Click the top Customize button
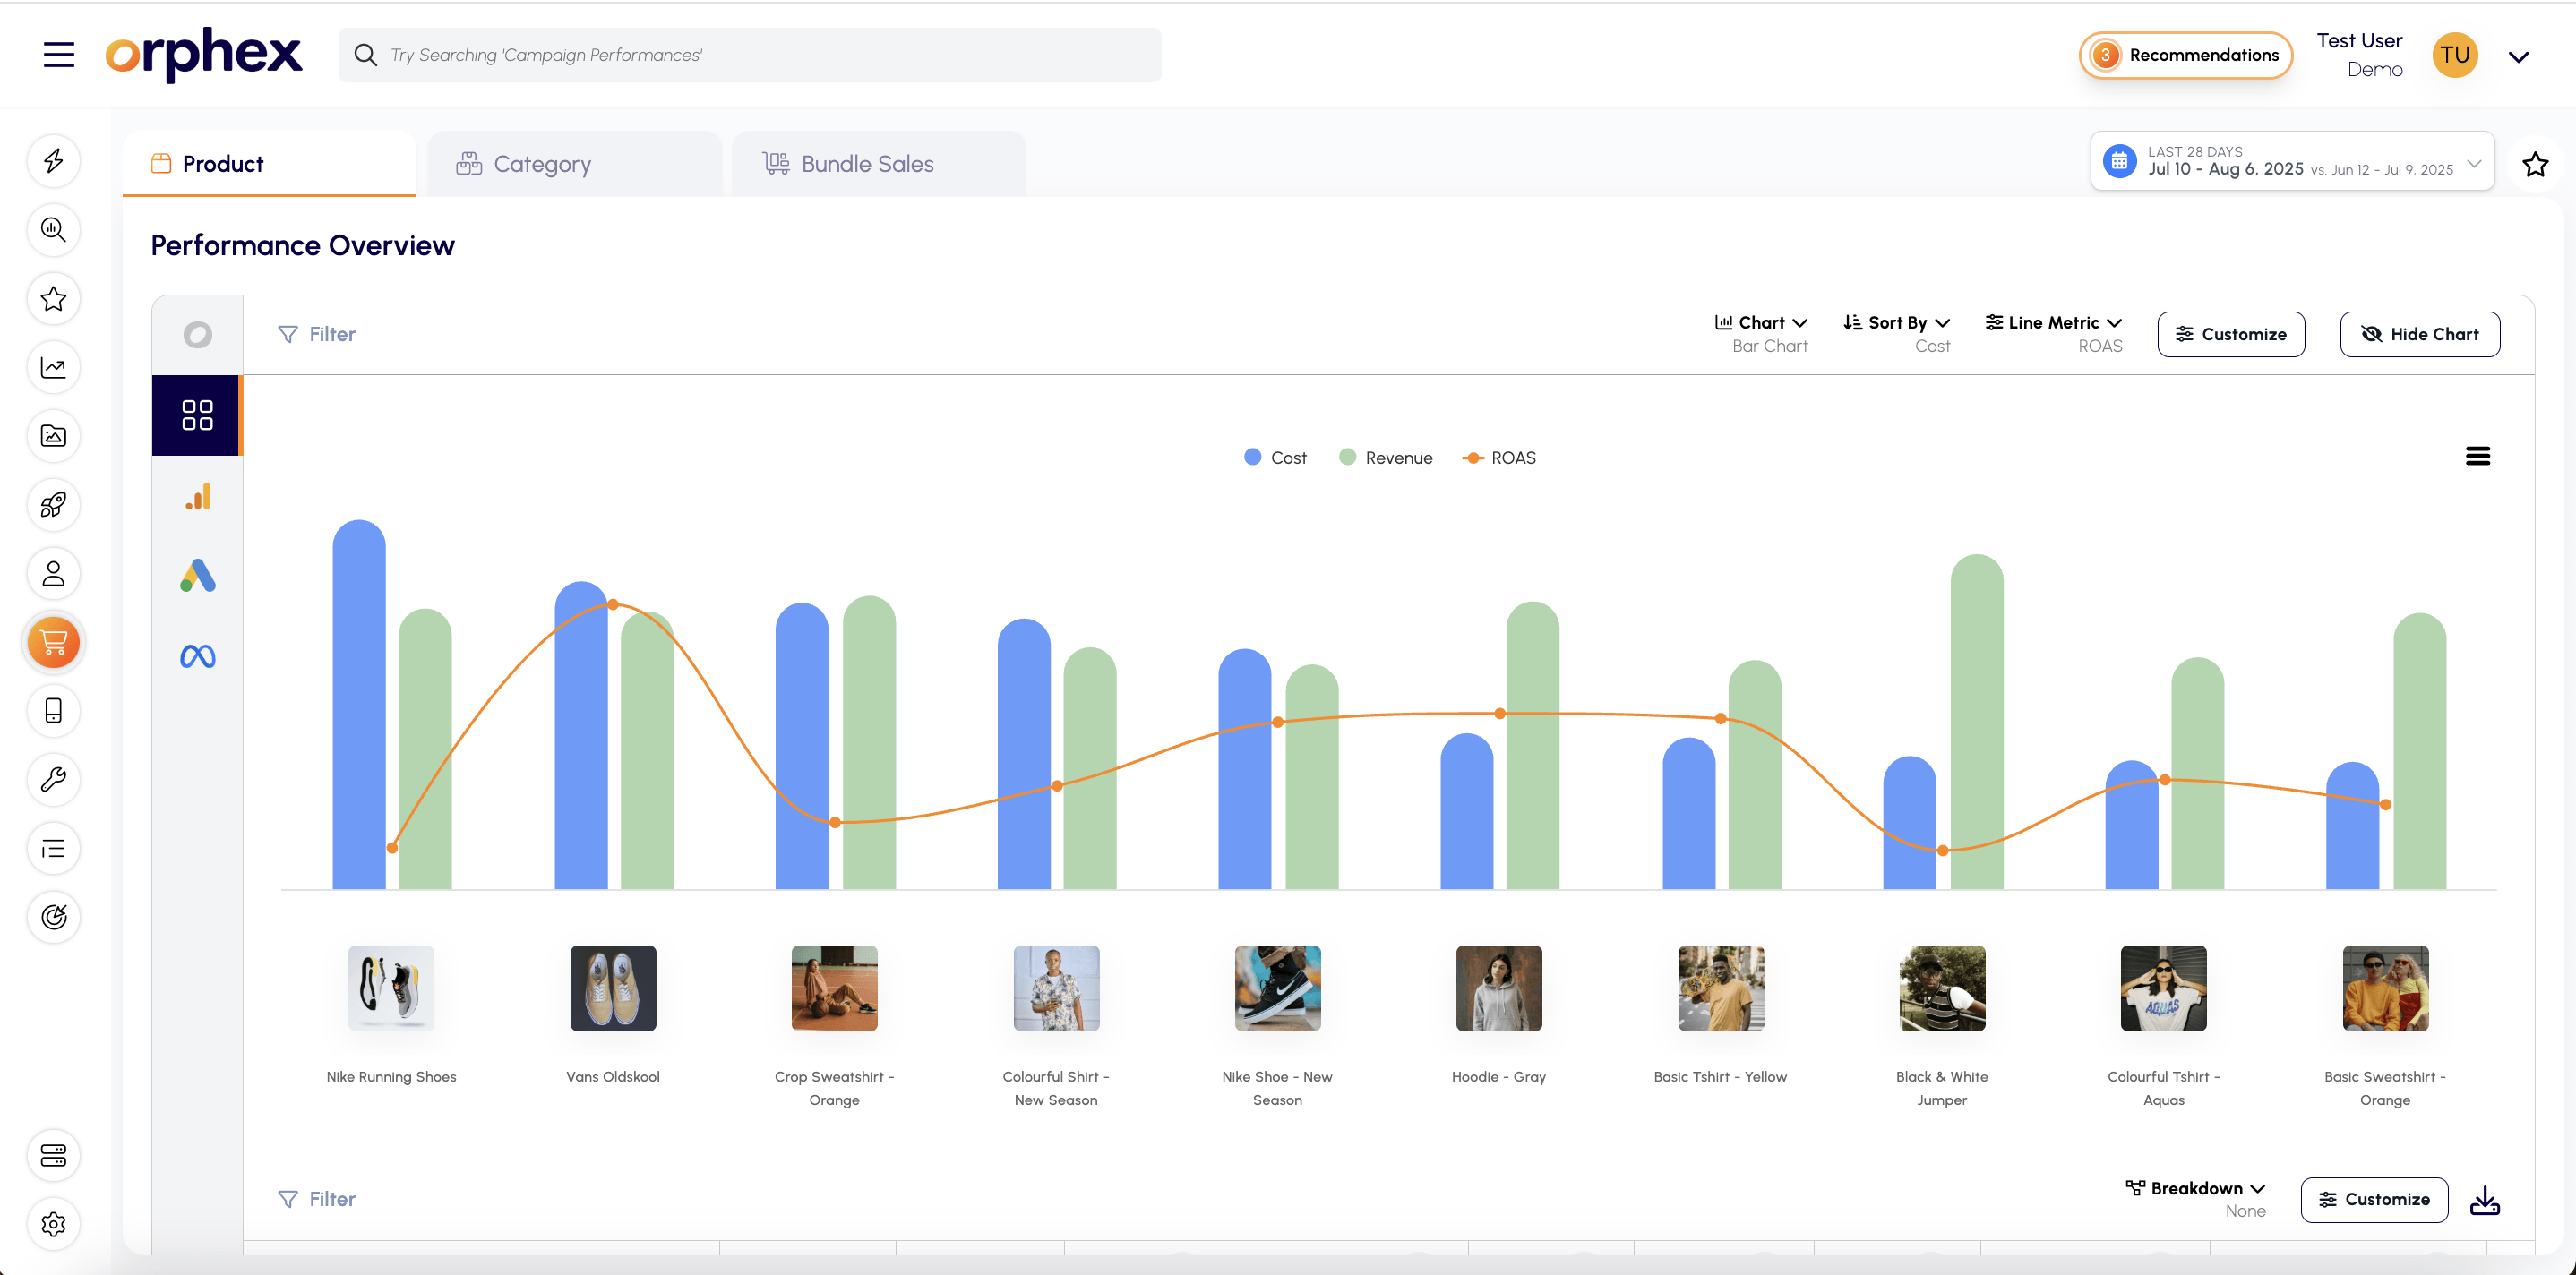 pos(2230,334)
